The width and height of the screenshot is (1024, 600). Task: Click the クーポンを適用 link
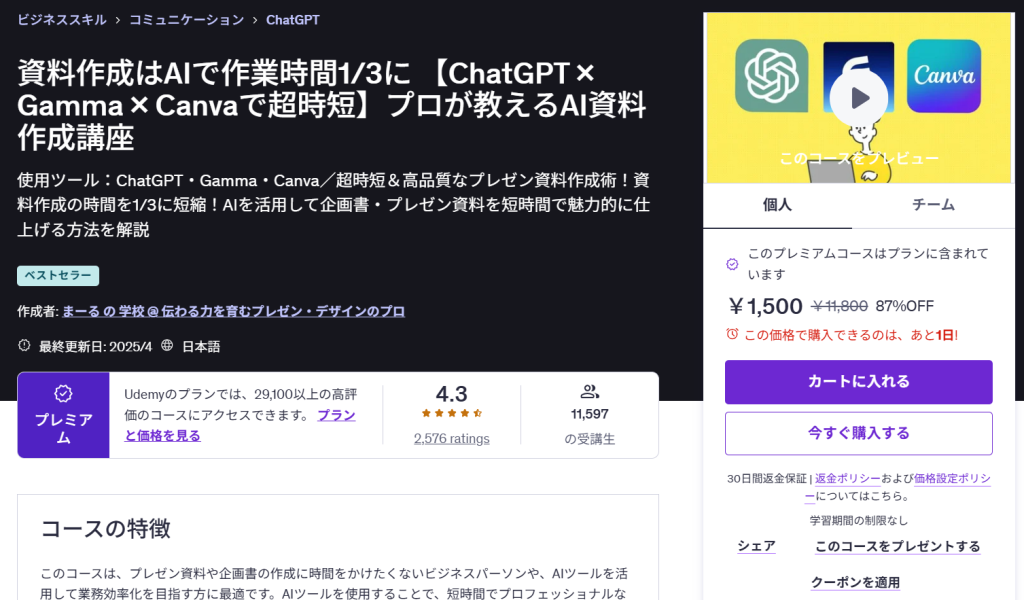(x=855, y=582)
